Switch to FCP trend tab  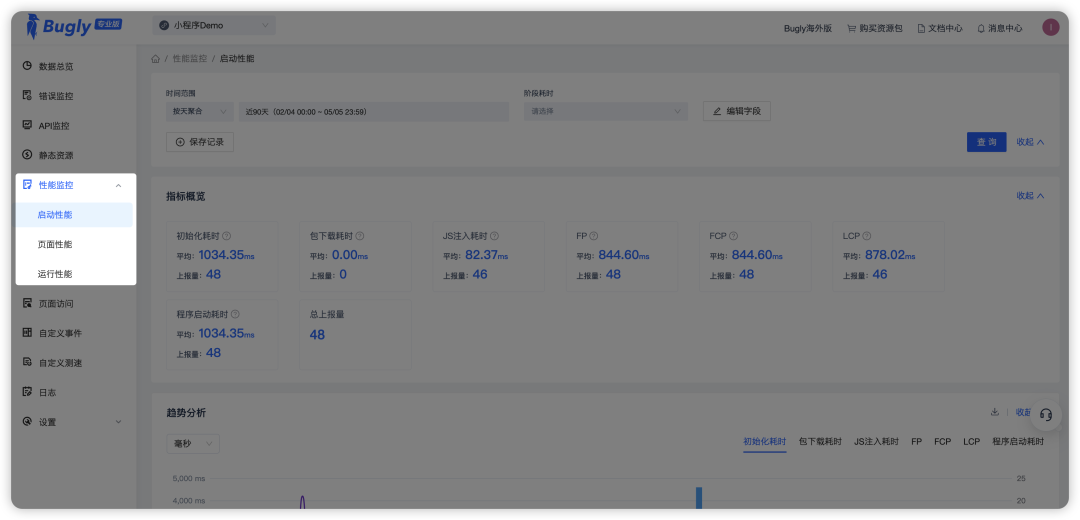942,441
